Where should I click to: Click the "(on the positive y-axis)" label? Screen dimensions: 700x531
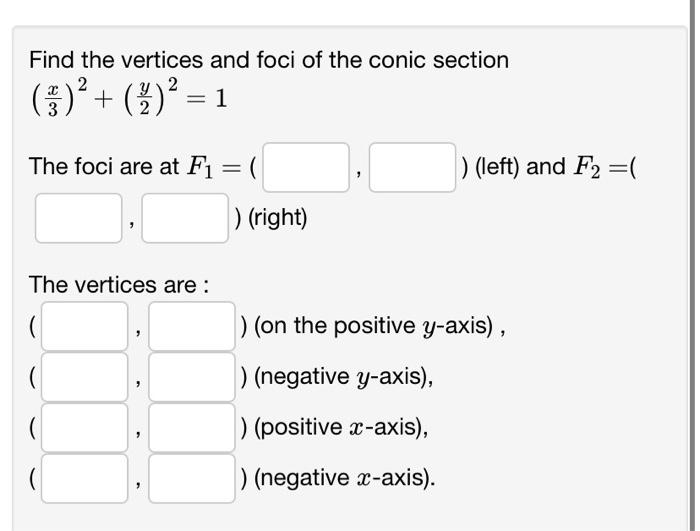tap(373, 326)
